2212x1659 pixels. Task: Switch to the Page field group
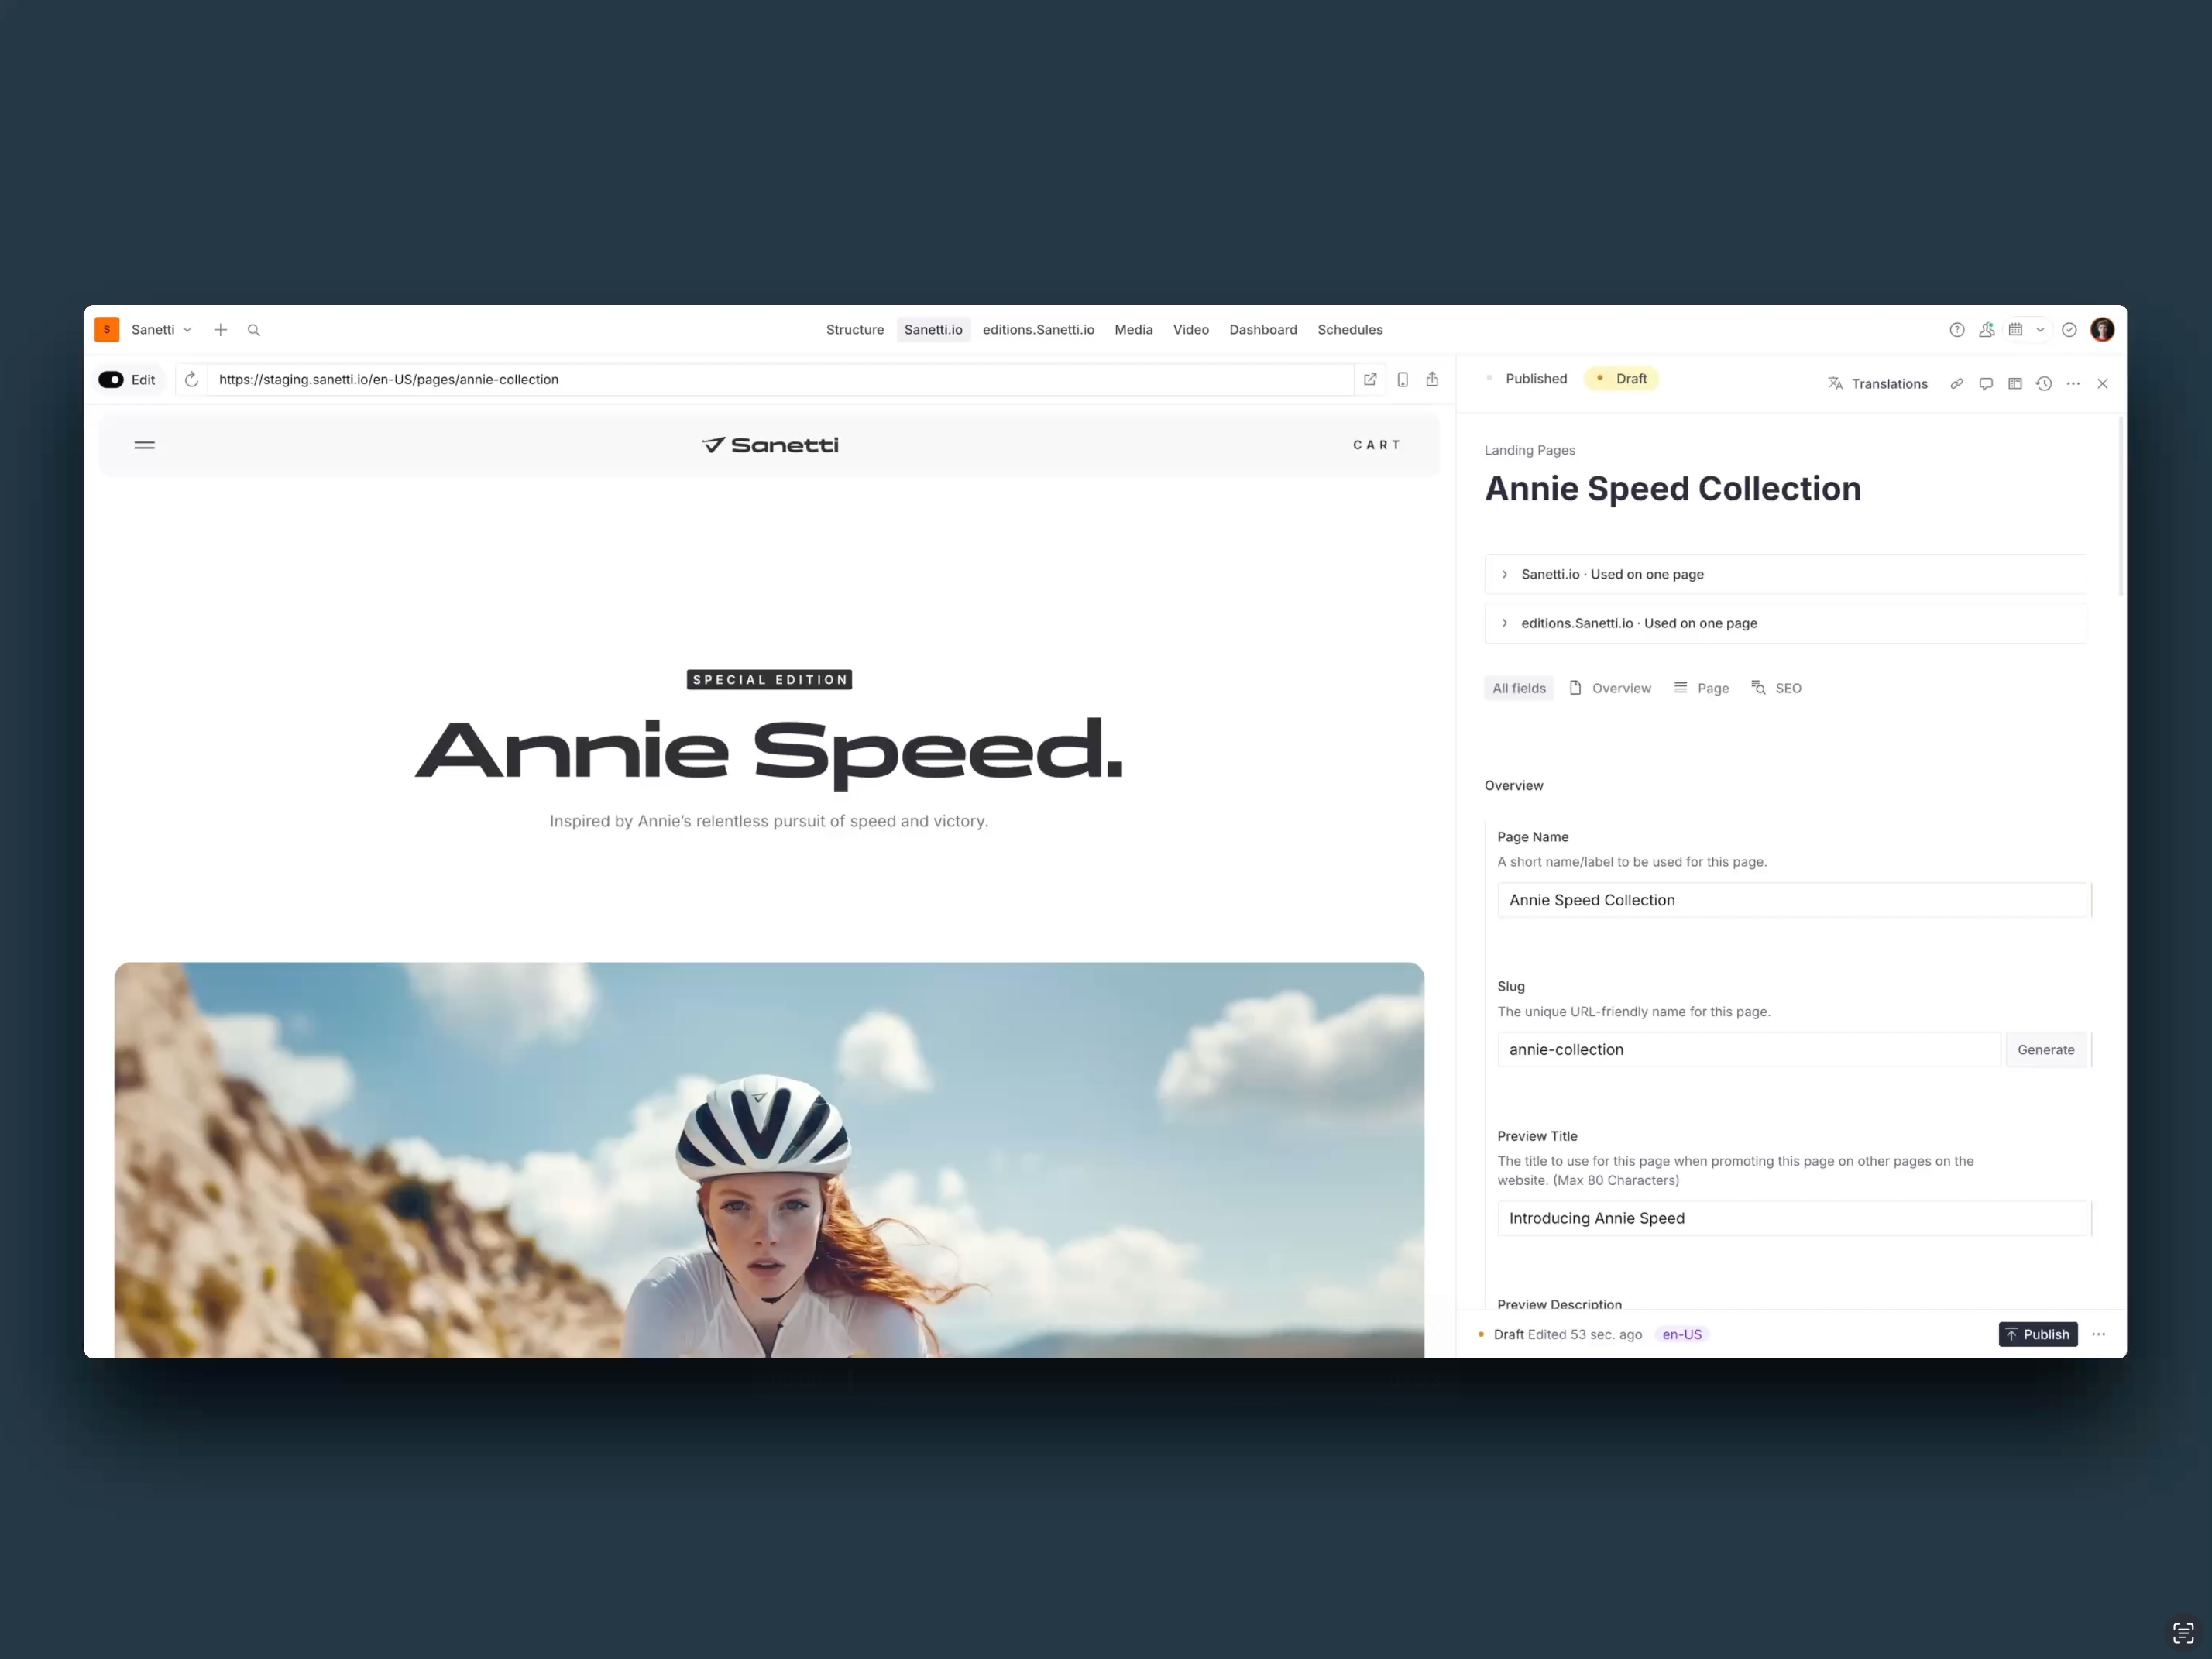pos(1701,688)
